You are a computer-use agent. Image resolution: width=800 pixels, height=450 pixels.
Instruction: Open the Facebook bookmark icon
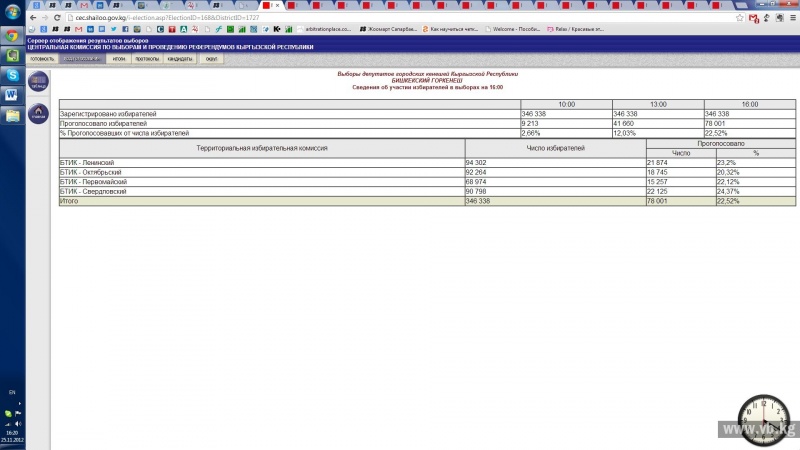[125, 30]
